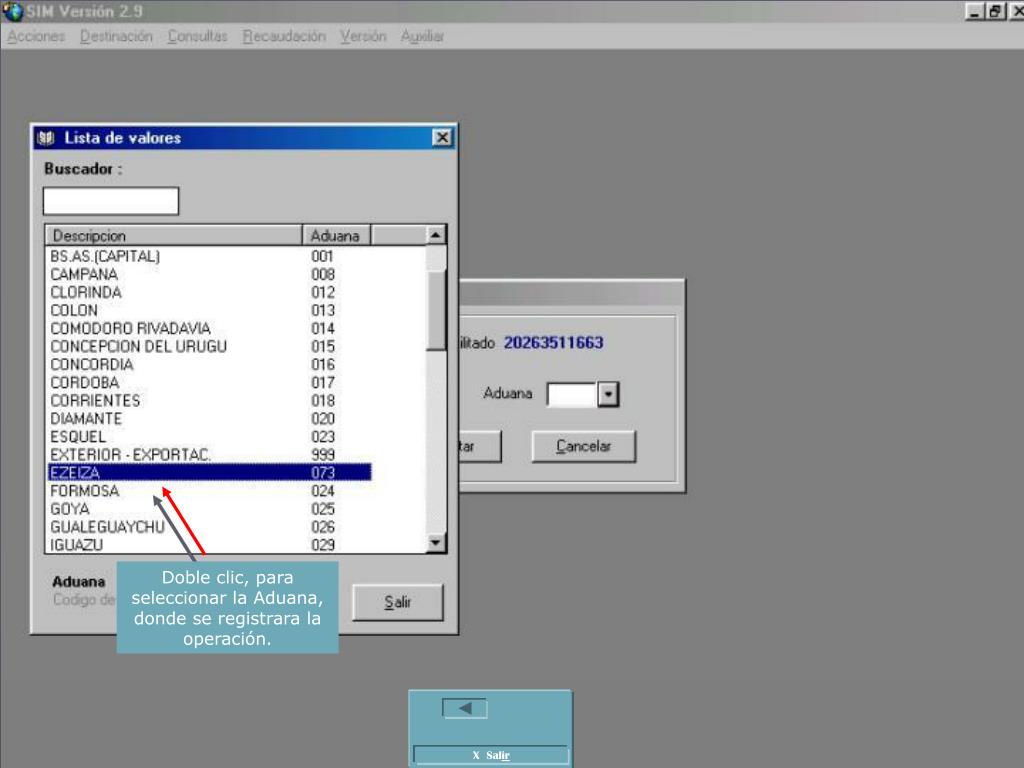Viewport: 1024px width, 768px height.
Task: Select CONCEPCION DEL URUGU row
Action: point(210,346)
